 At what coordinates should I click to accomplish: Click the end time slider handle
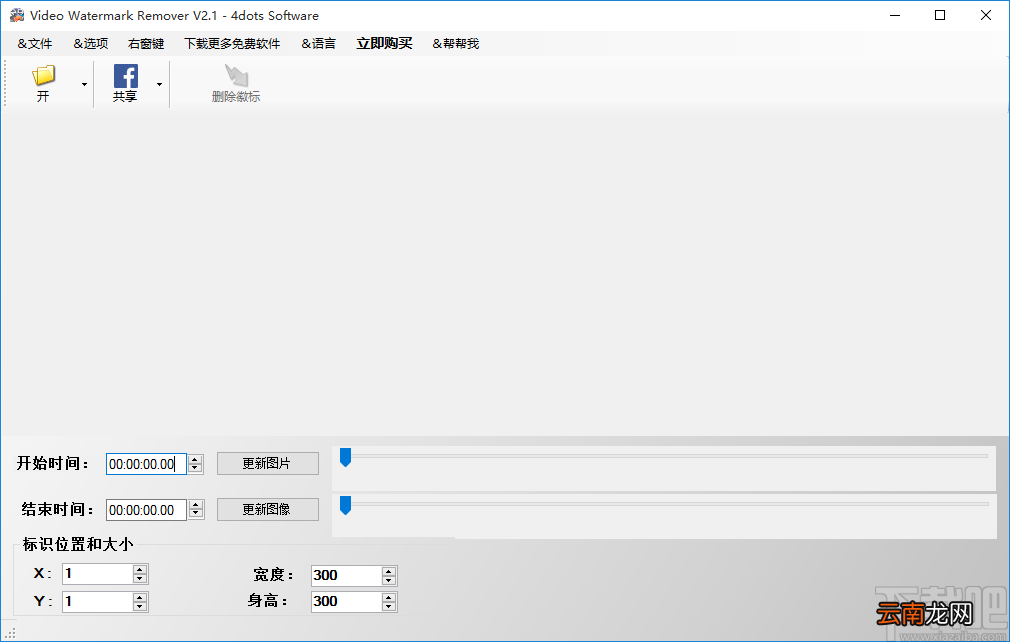(345, 505)
